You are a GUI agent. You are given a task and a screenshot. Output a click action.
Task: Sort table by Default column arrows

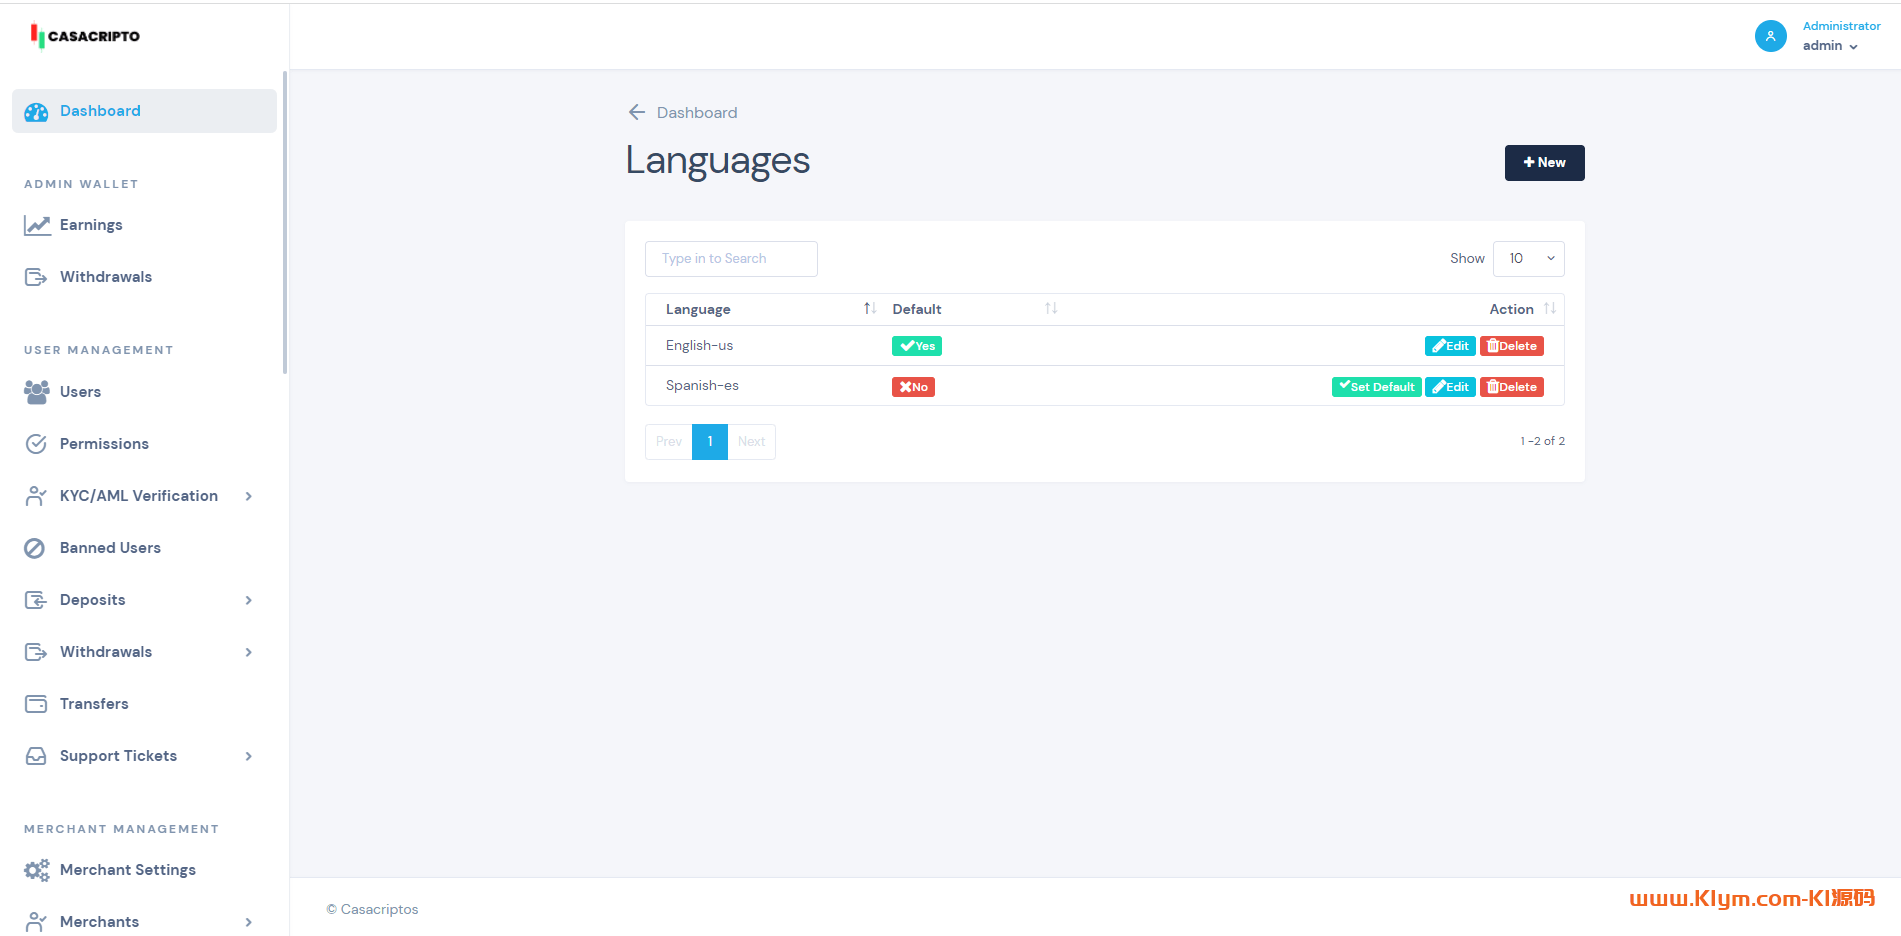pyautogui.click(x=1051, y=309)
